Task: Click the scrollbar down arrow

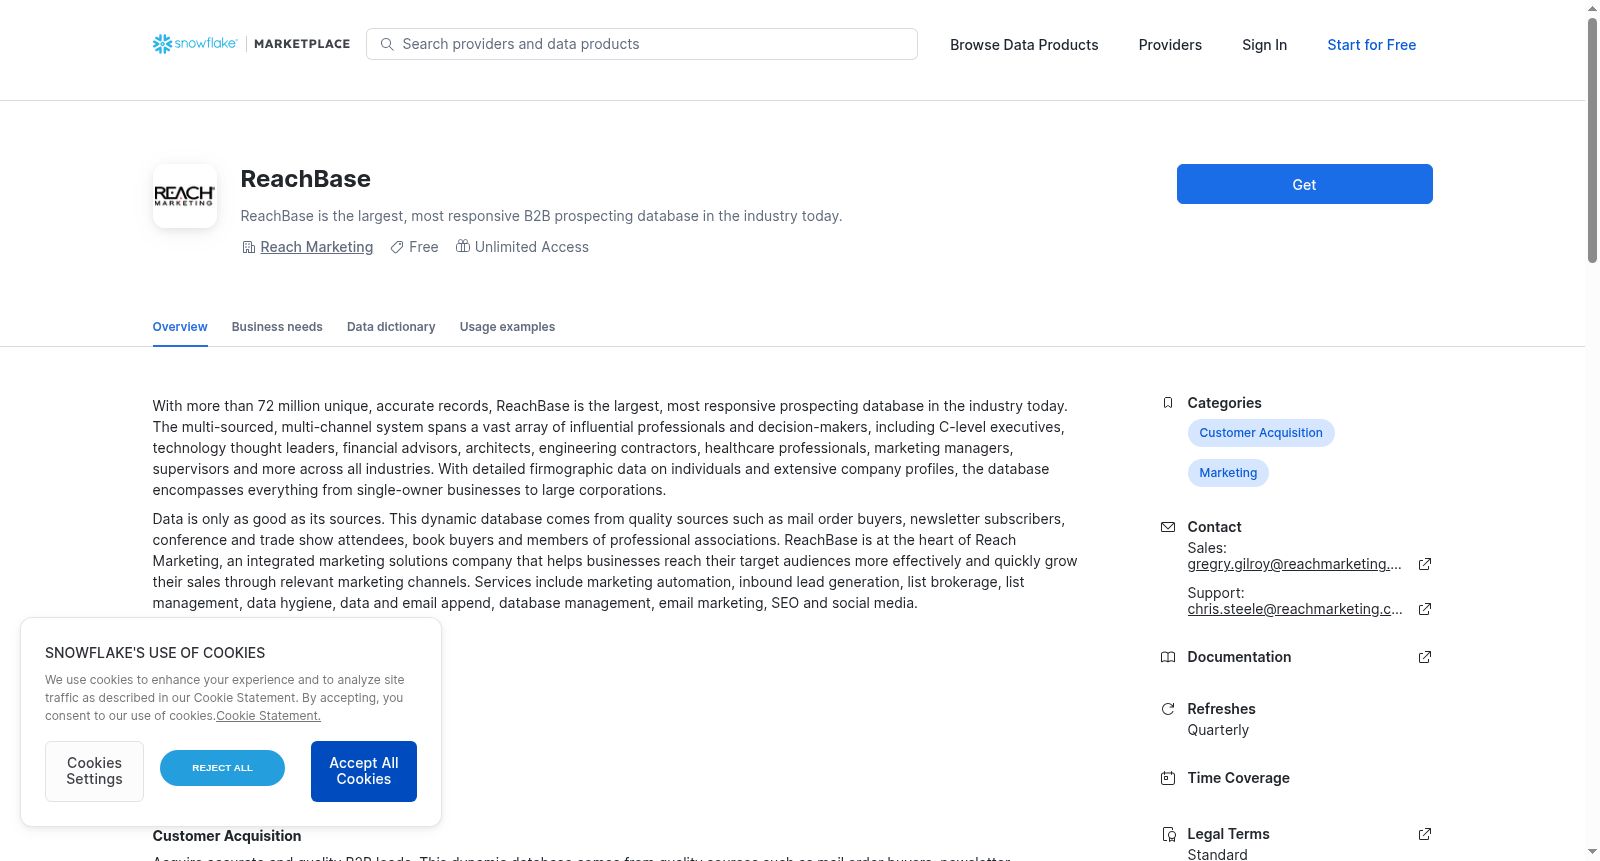Action: click(x=1592, y=852)
